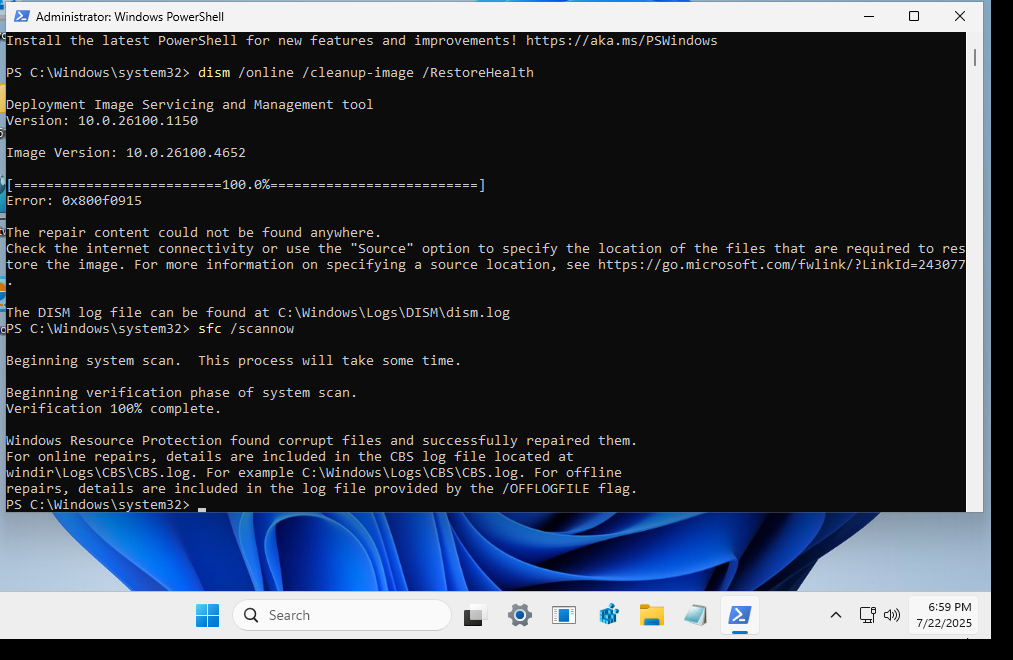Click the C:\Windows\Logs\DISM\dism.log path
The height and width of the screenshot is (660, 1013).
(394, 313)
